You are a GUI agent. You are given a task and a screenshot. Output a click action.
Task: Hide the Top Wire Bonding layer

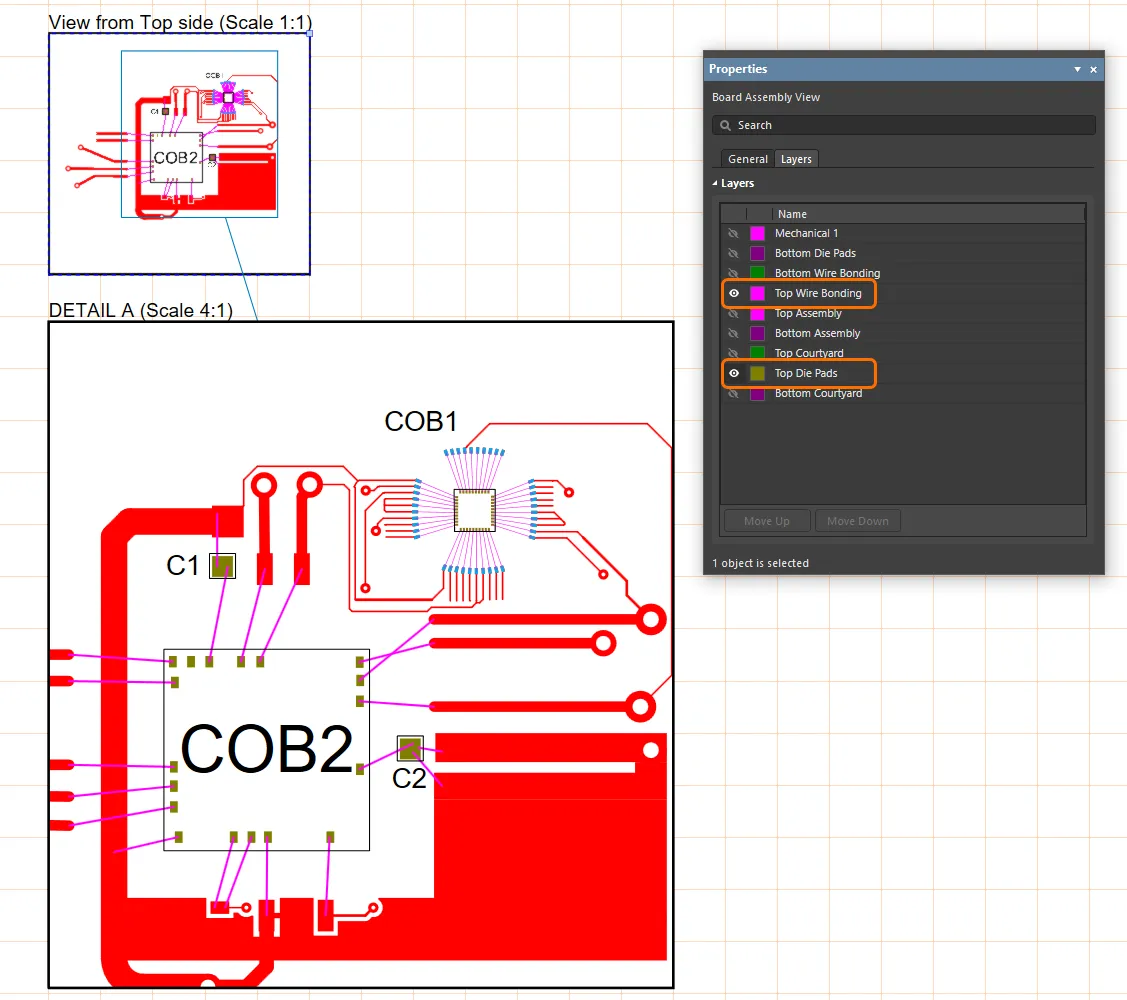point(734,293)
